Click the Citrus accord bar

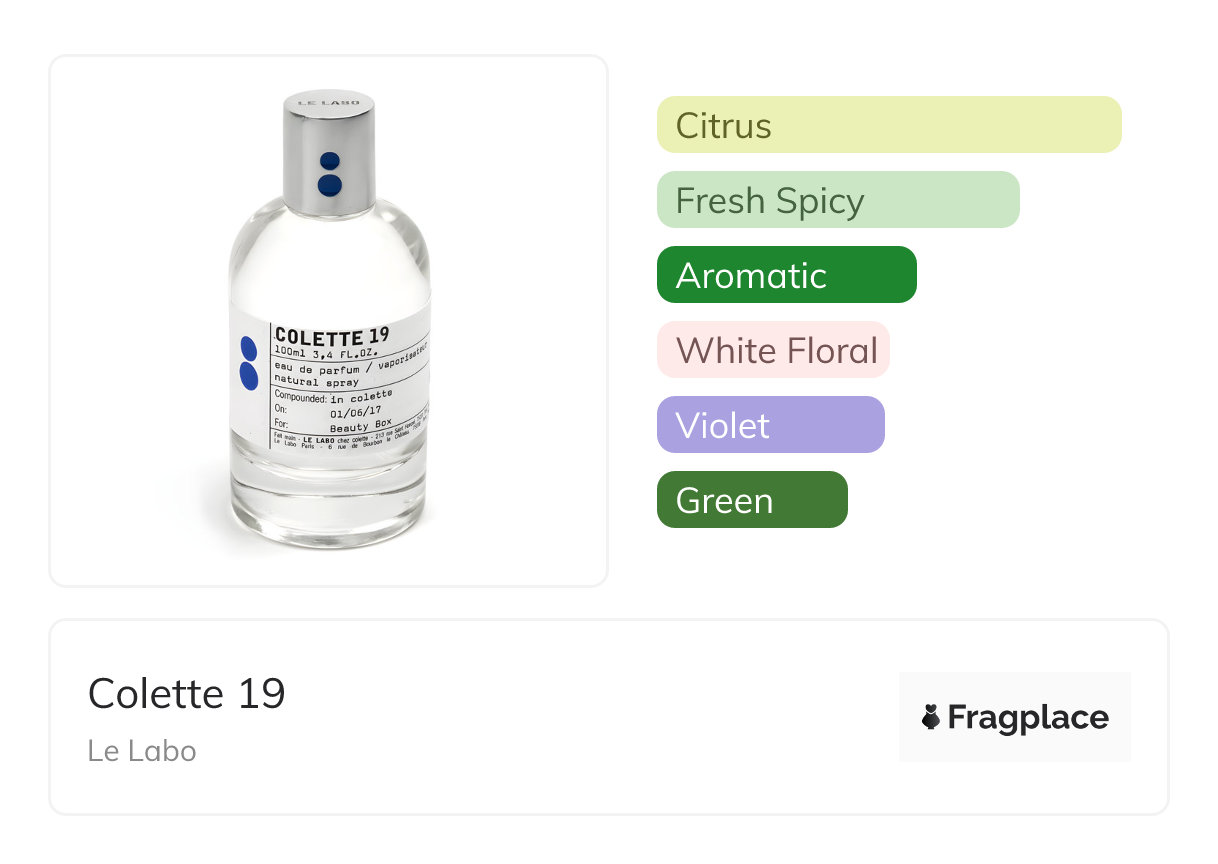coord(888,125)
